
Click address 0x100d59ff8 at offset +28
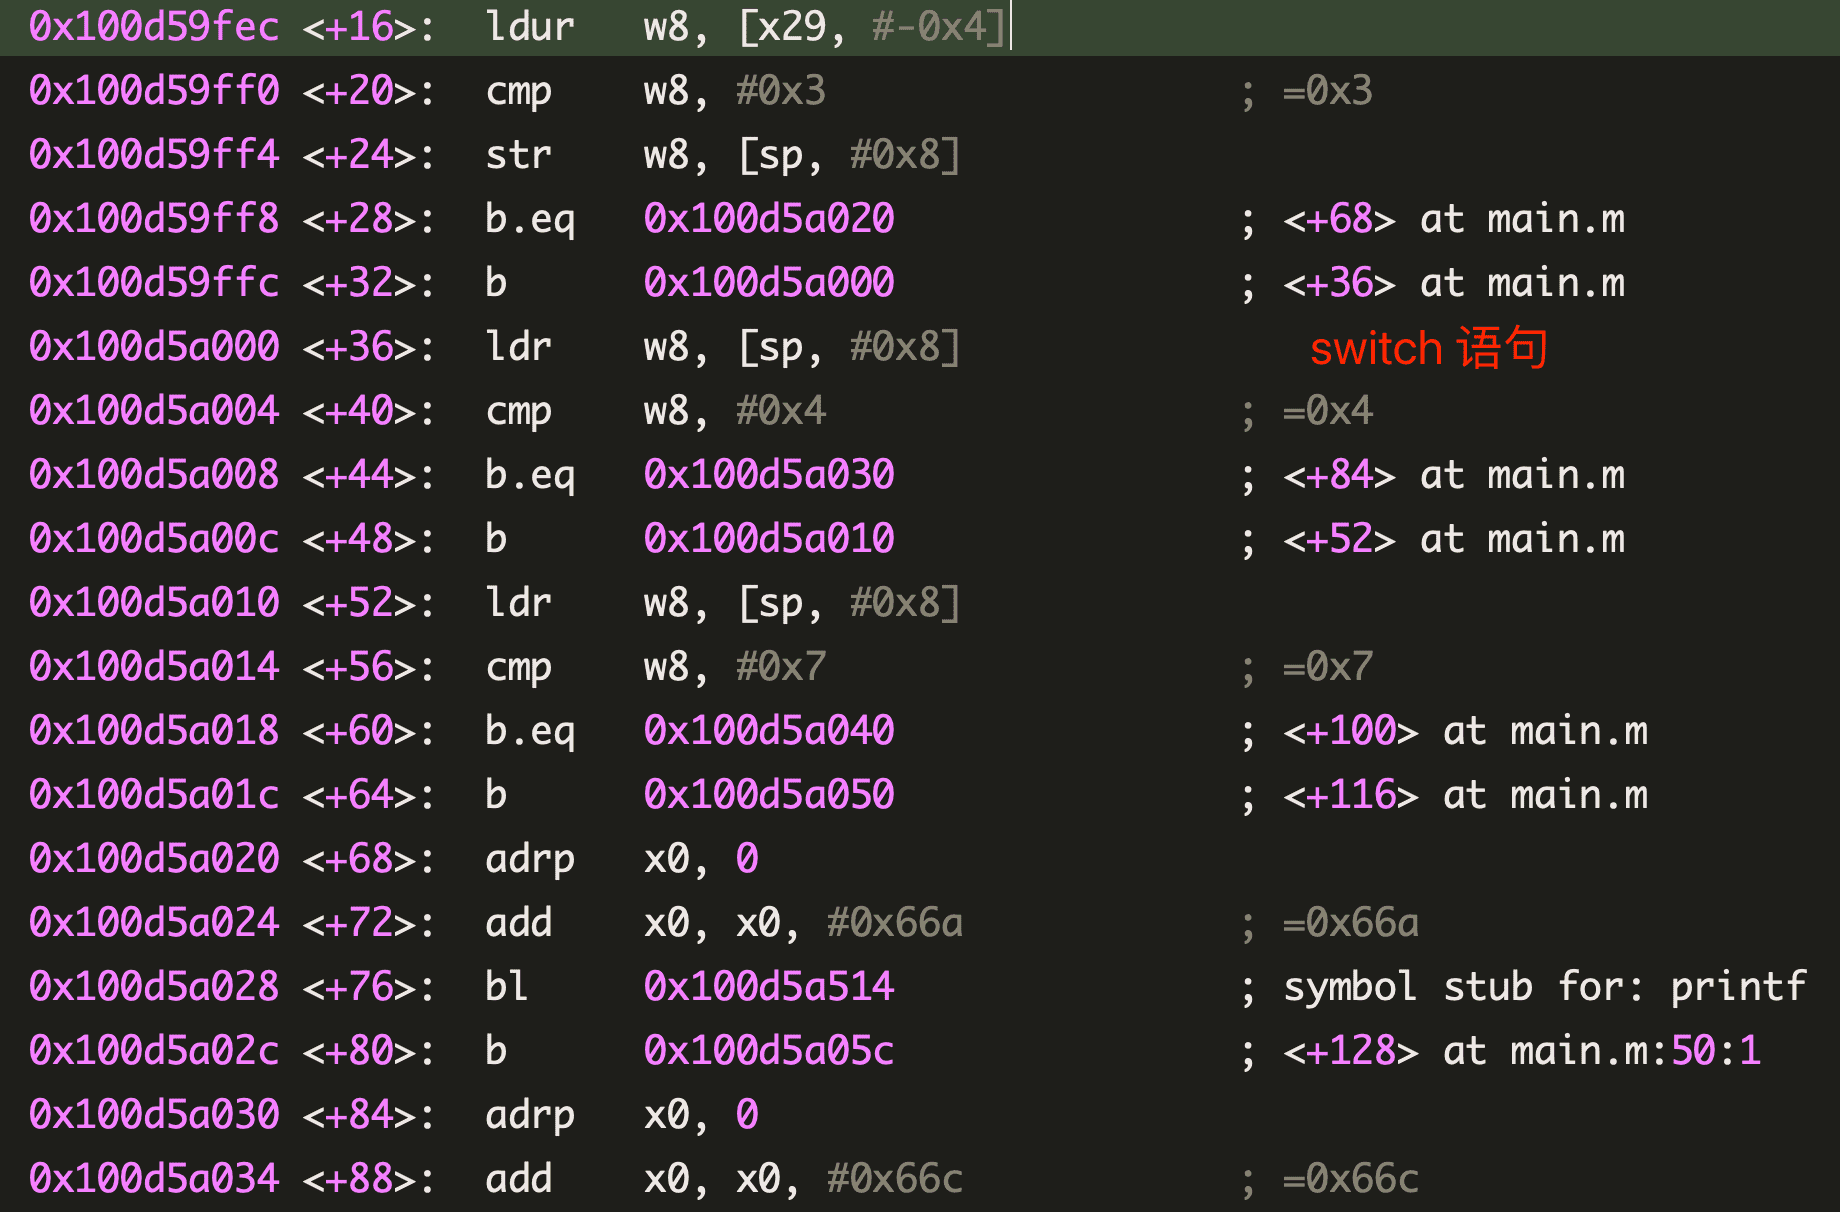click(x=154, y=219)
